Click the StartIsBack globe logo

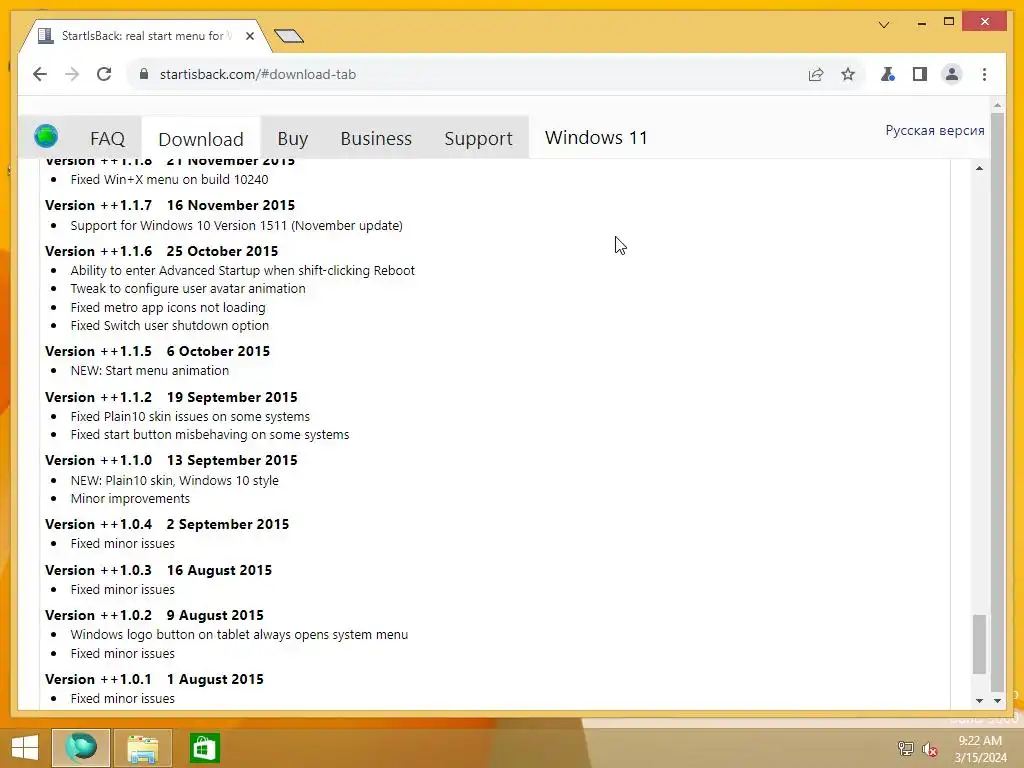46,136
